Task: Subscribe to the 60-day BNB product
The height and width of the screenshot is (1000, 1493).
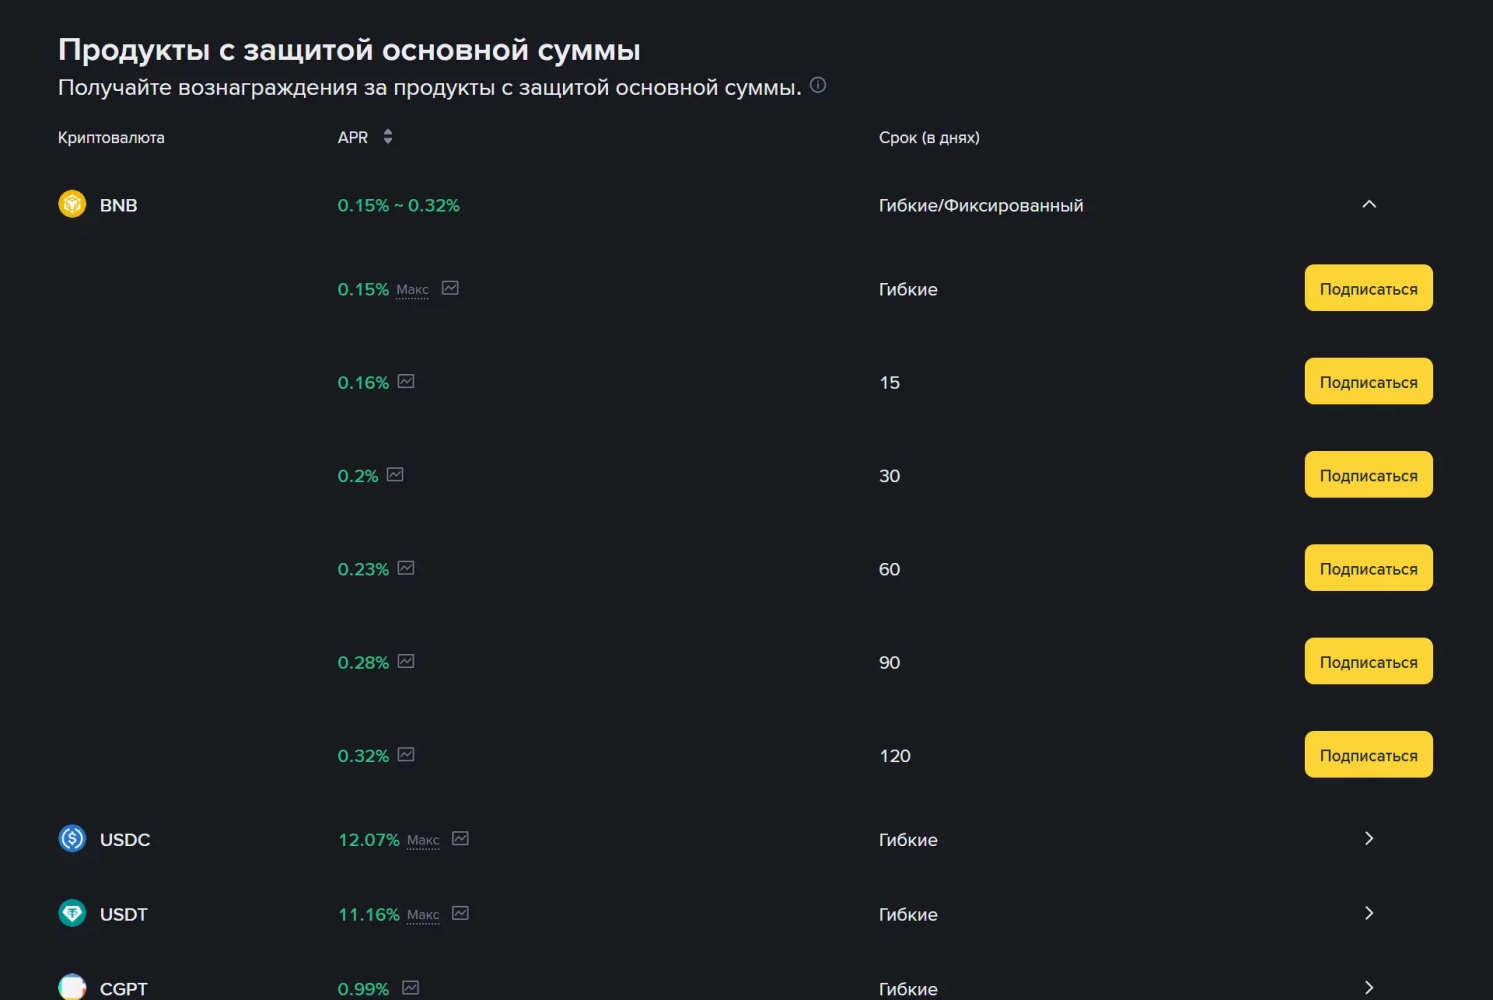Action: pos(1368,568)
